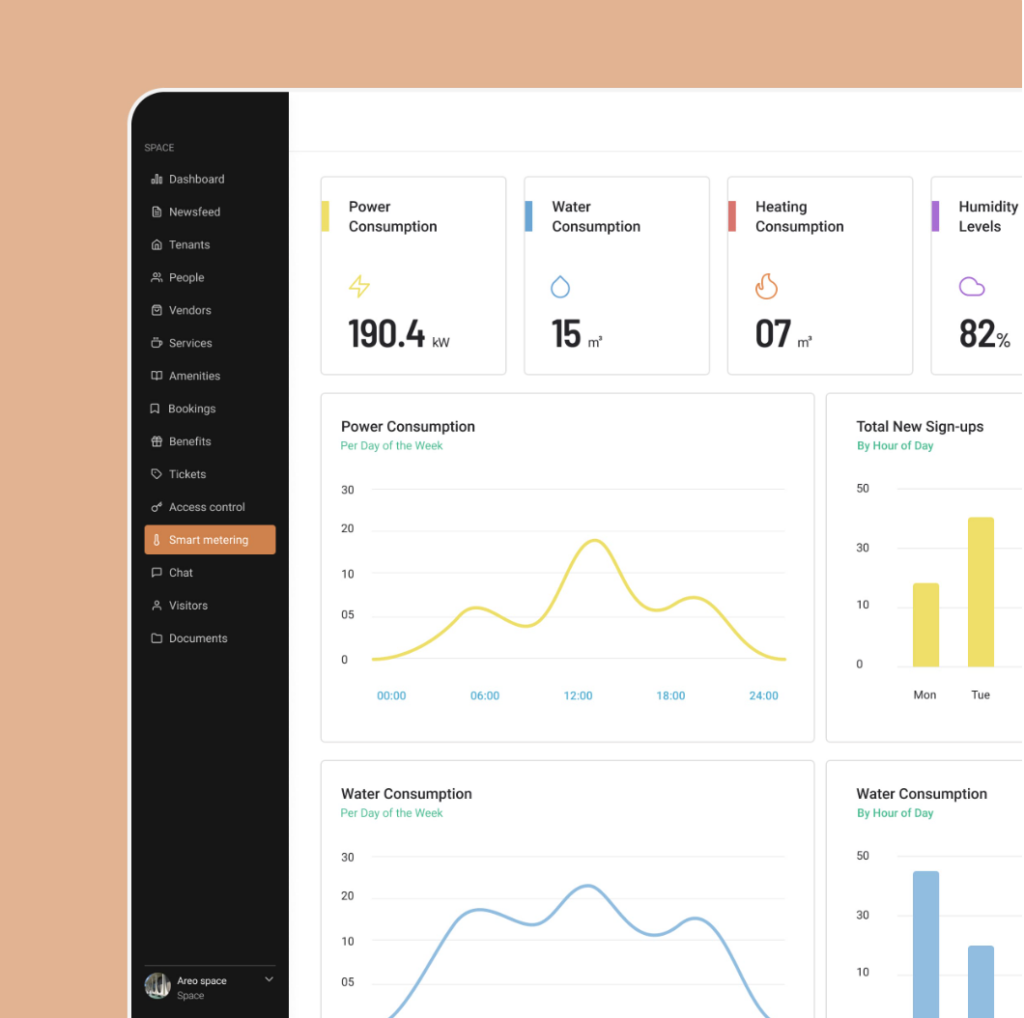This screenshot has width=1024, height=1018.
Task: Click the "190.4" power reading
Action: click(387, 334)
